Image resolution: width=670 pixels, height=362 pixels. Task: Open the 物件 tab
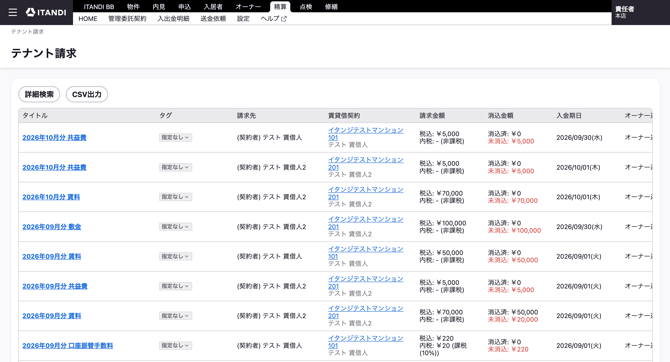point(133,6)
